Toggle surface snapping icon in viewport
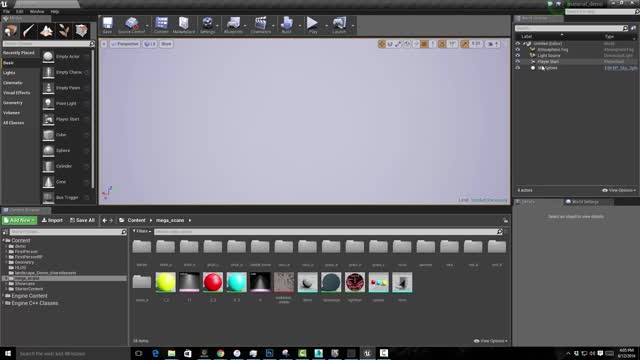Image resolution: width=640 pixels, height=360 pixels. pyautogui.click(x=416, y=44)
